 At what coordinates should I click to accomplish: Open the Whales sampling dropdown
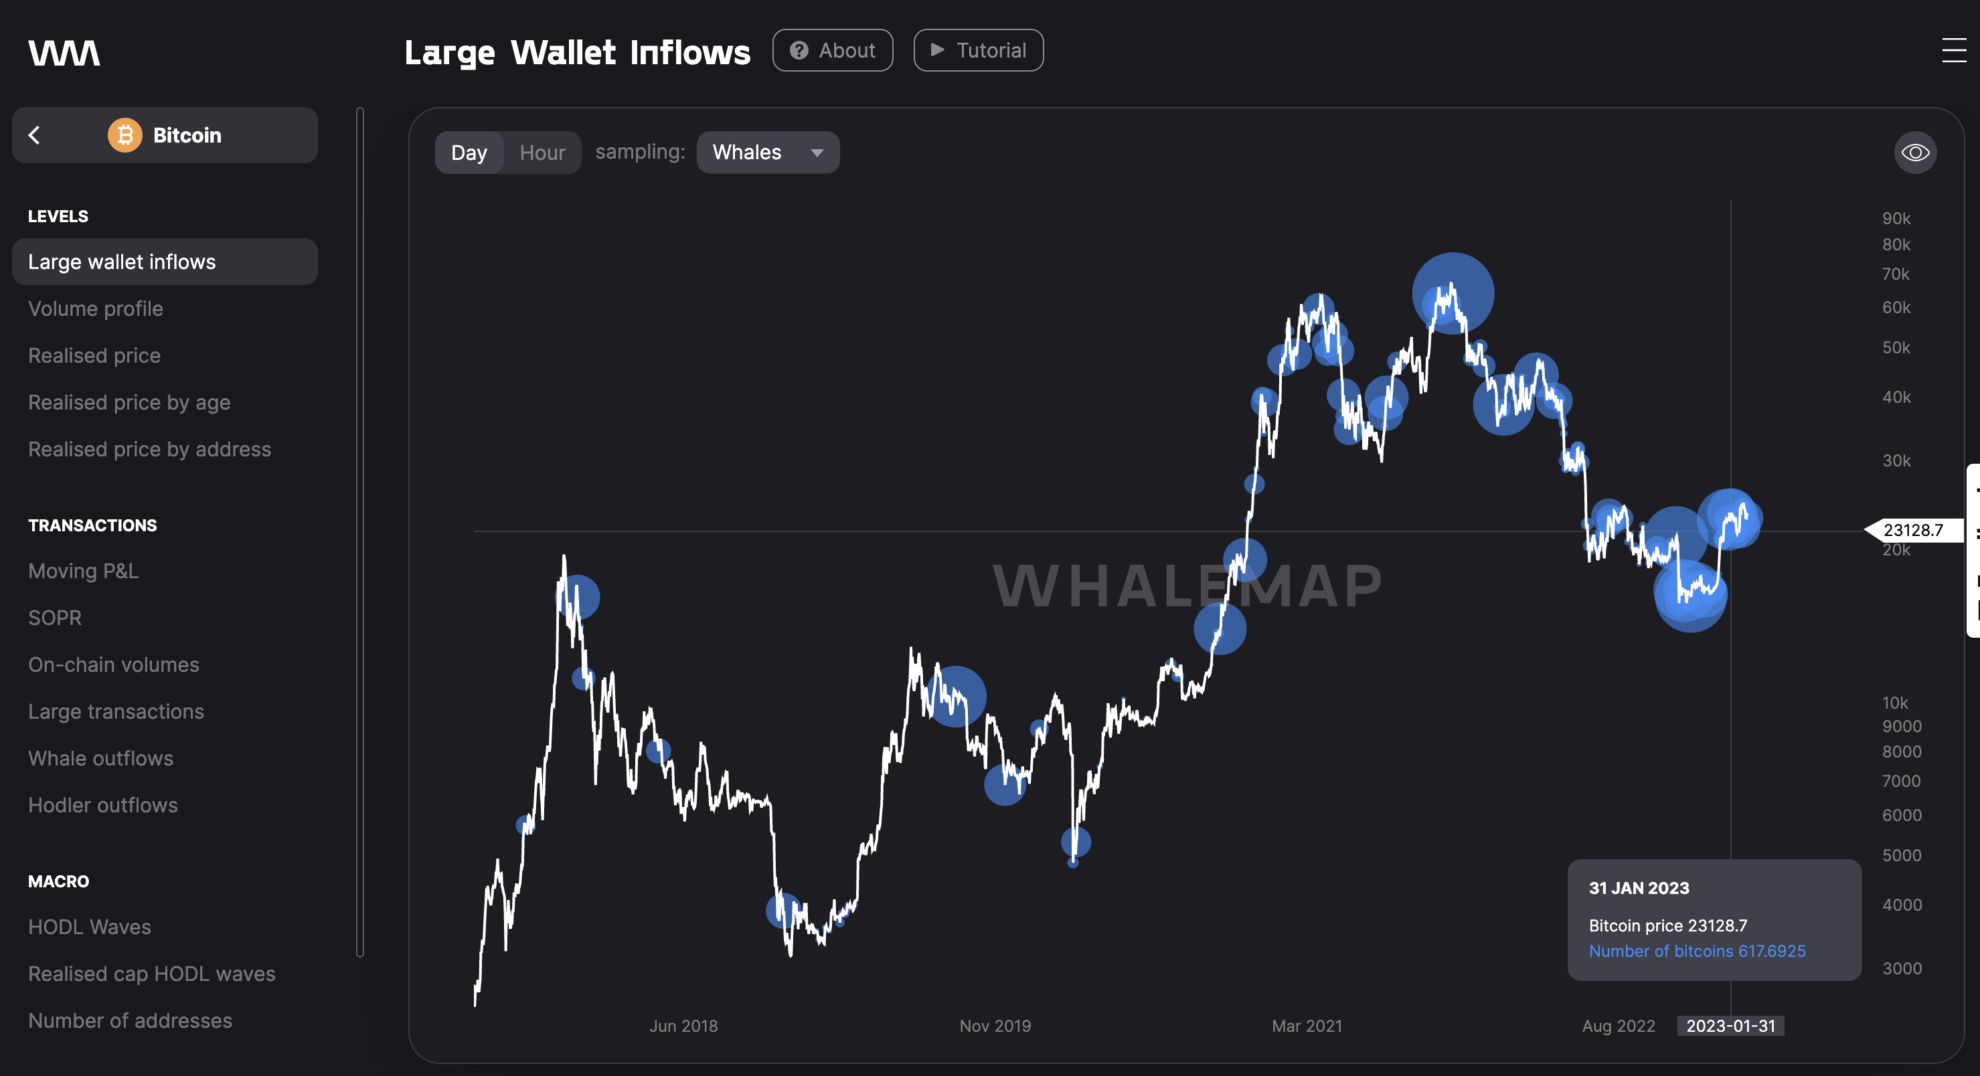pyautogui.click(x=767, y=152)
